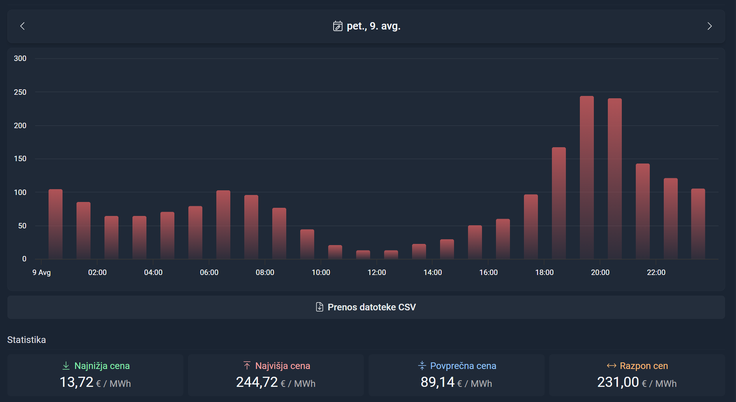The width and height of the screenshot is (736, 402).
Task: Select the highest price value 244,72
Action: [257, 382]
